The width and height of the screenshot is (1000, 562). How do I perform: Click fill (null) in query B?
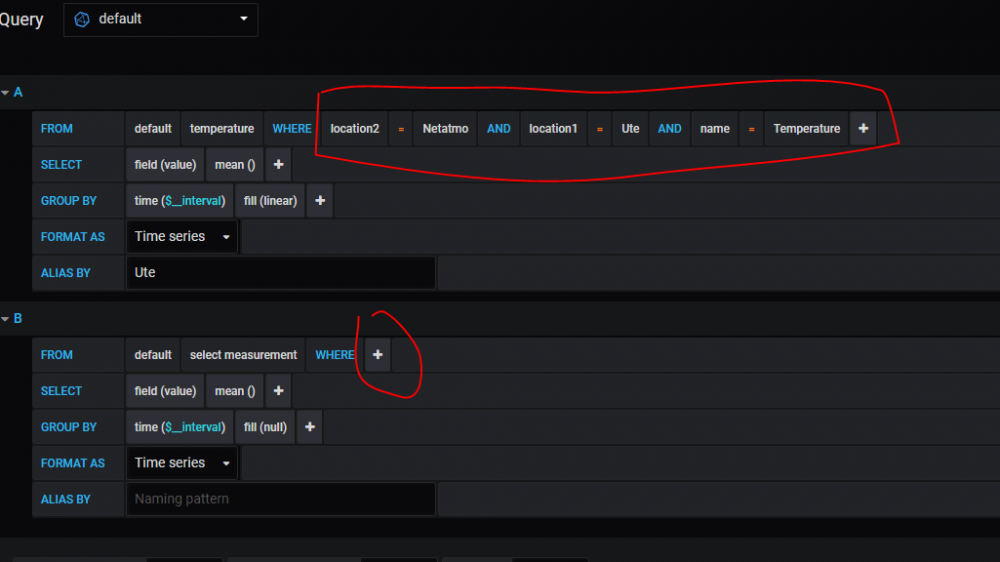click(265, 427)
